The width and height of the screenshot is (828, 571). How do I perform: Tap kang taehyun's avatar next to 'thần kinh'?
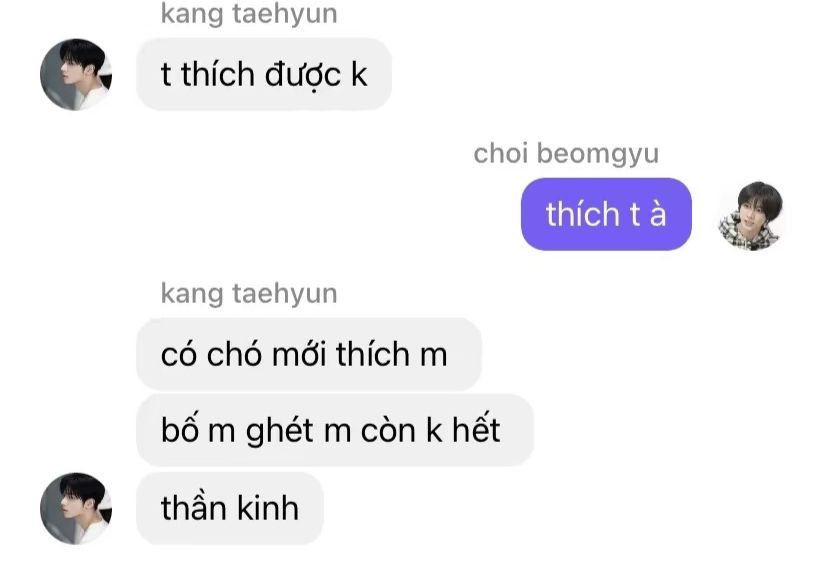pos(76,508)
